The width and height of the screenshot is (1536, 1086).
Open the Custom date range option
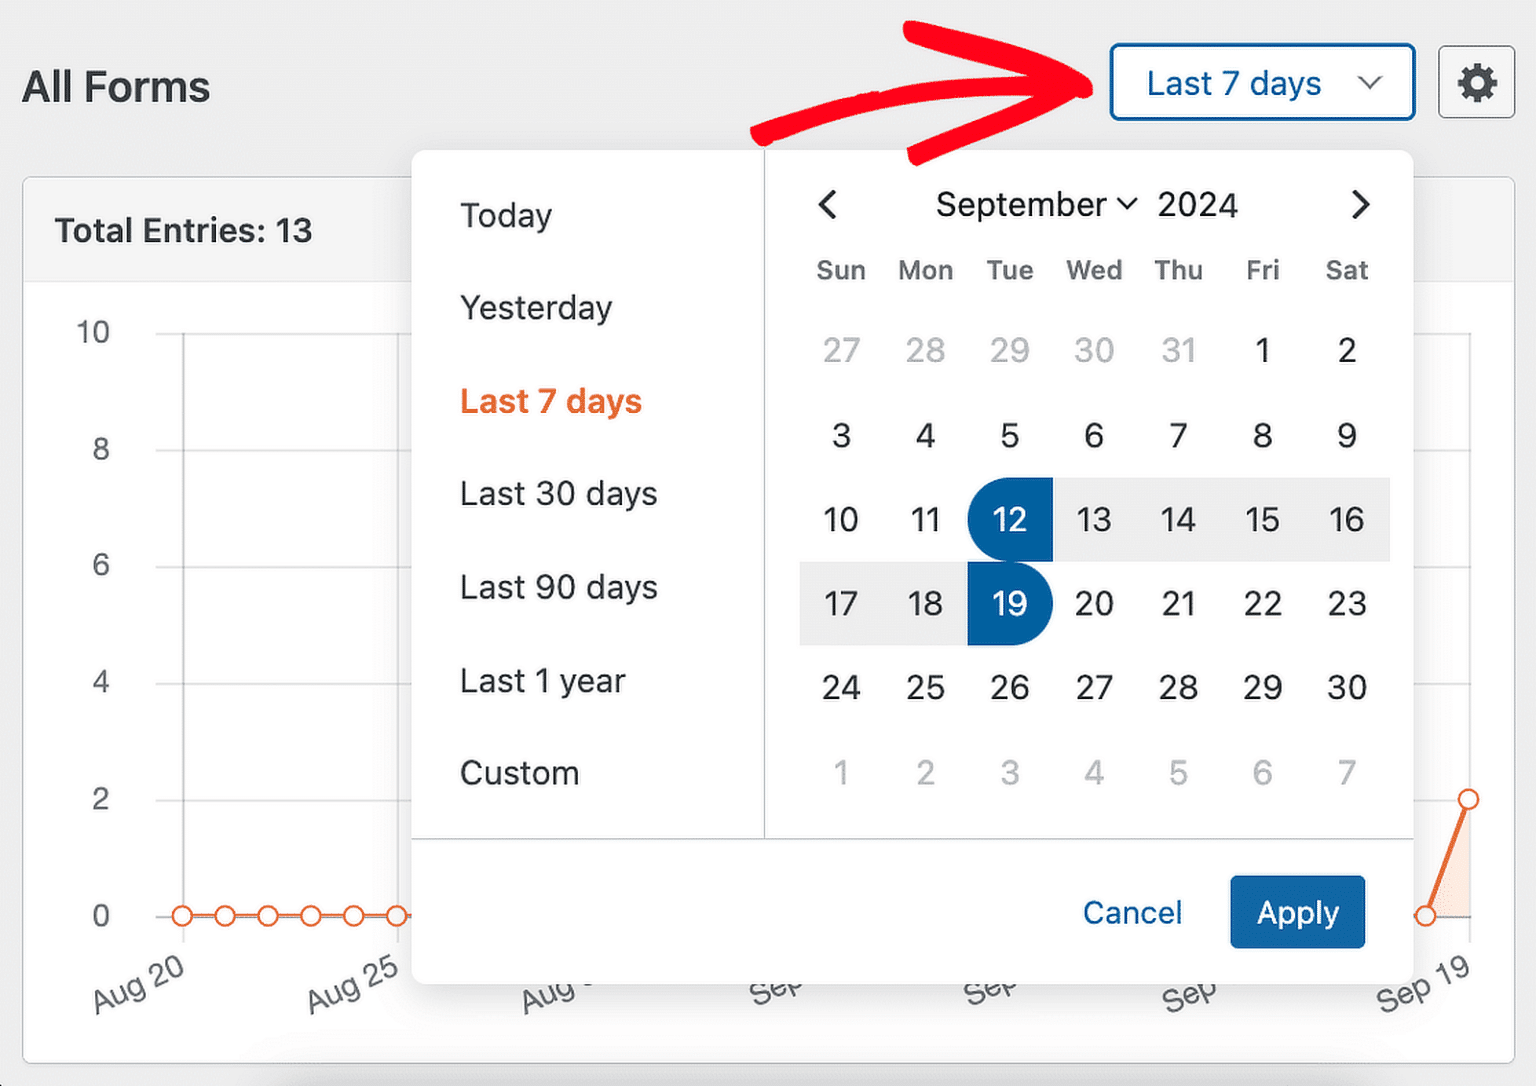pos(519,773)
